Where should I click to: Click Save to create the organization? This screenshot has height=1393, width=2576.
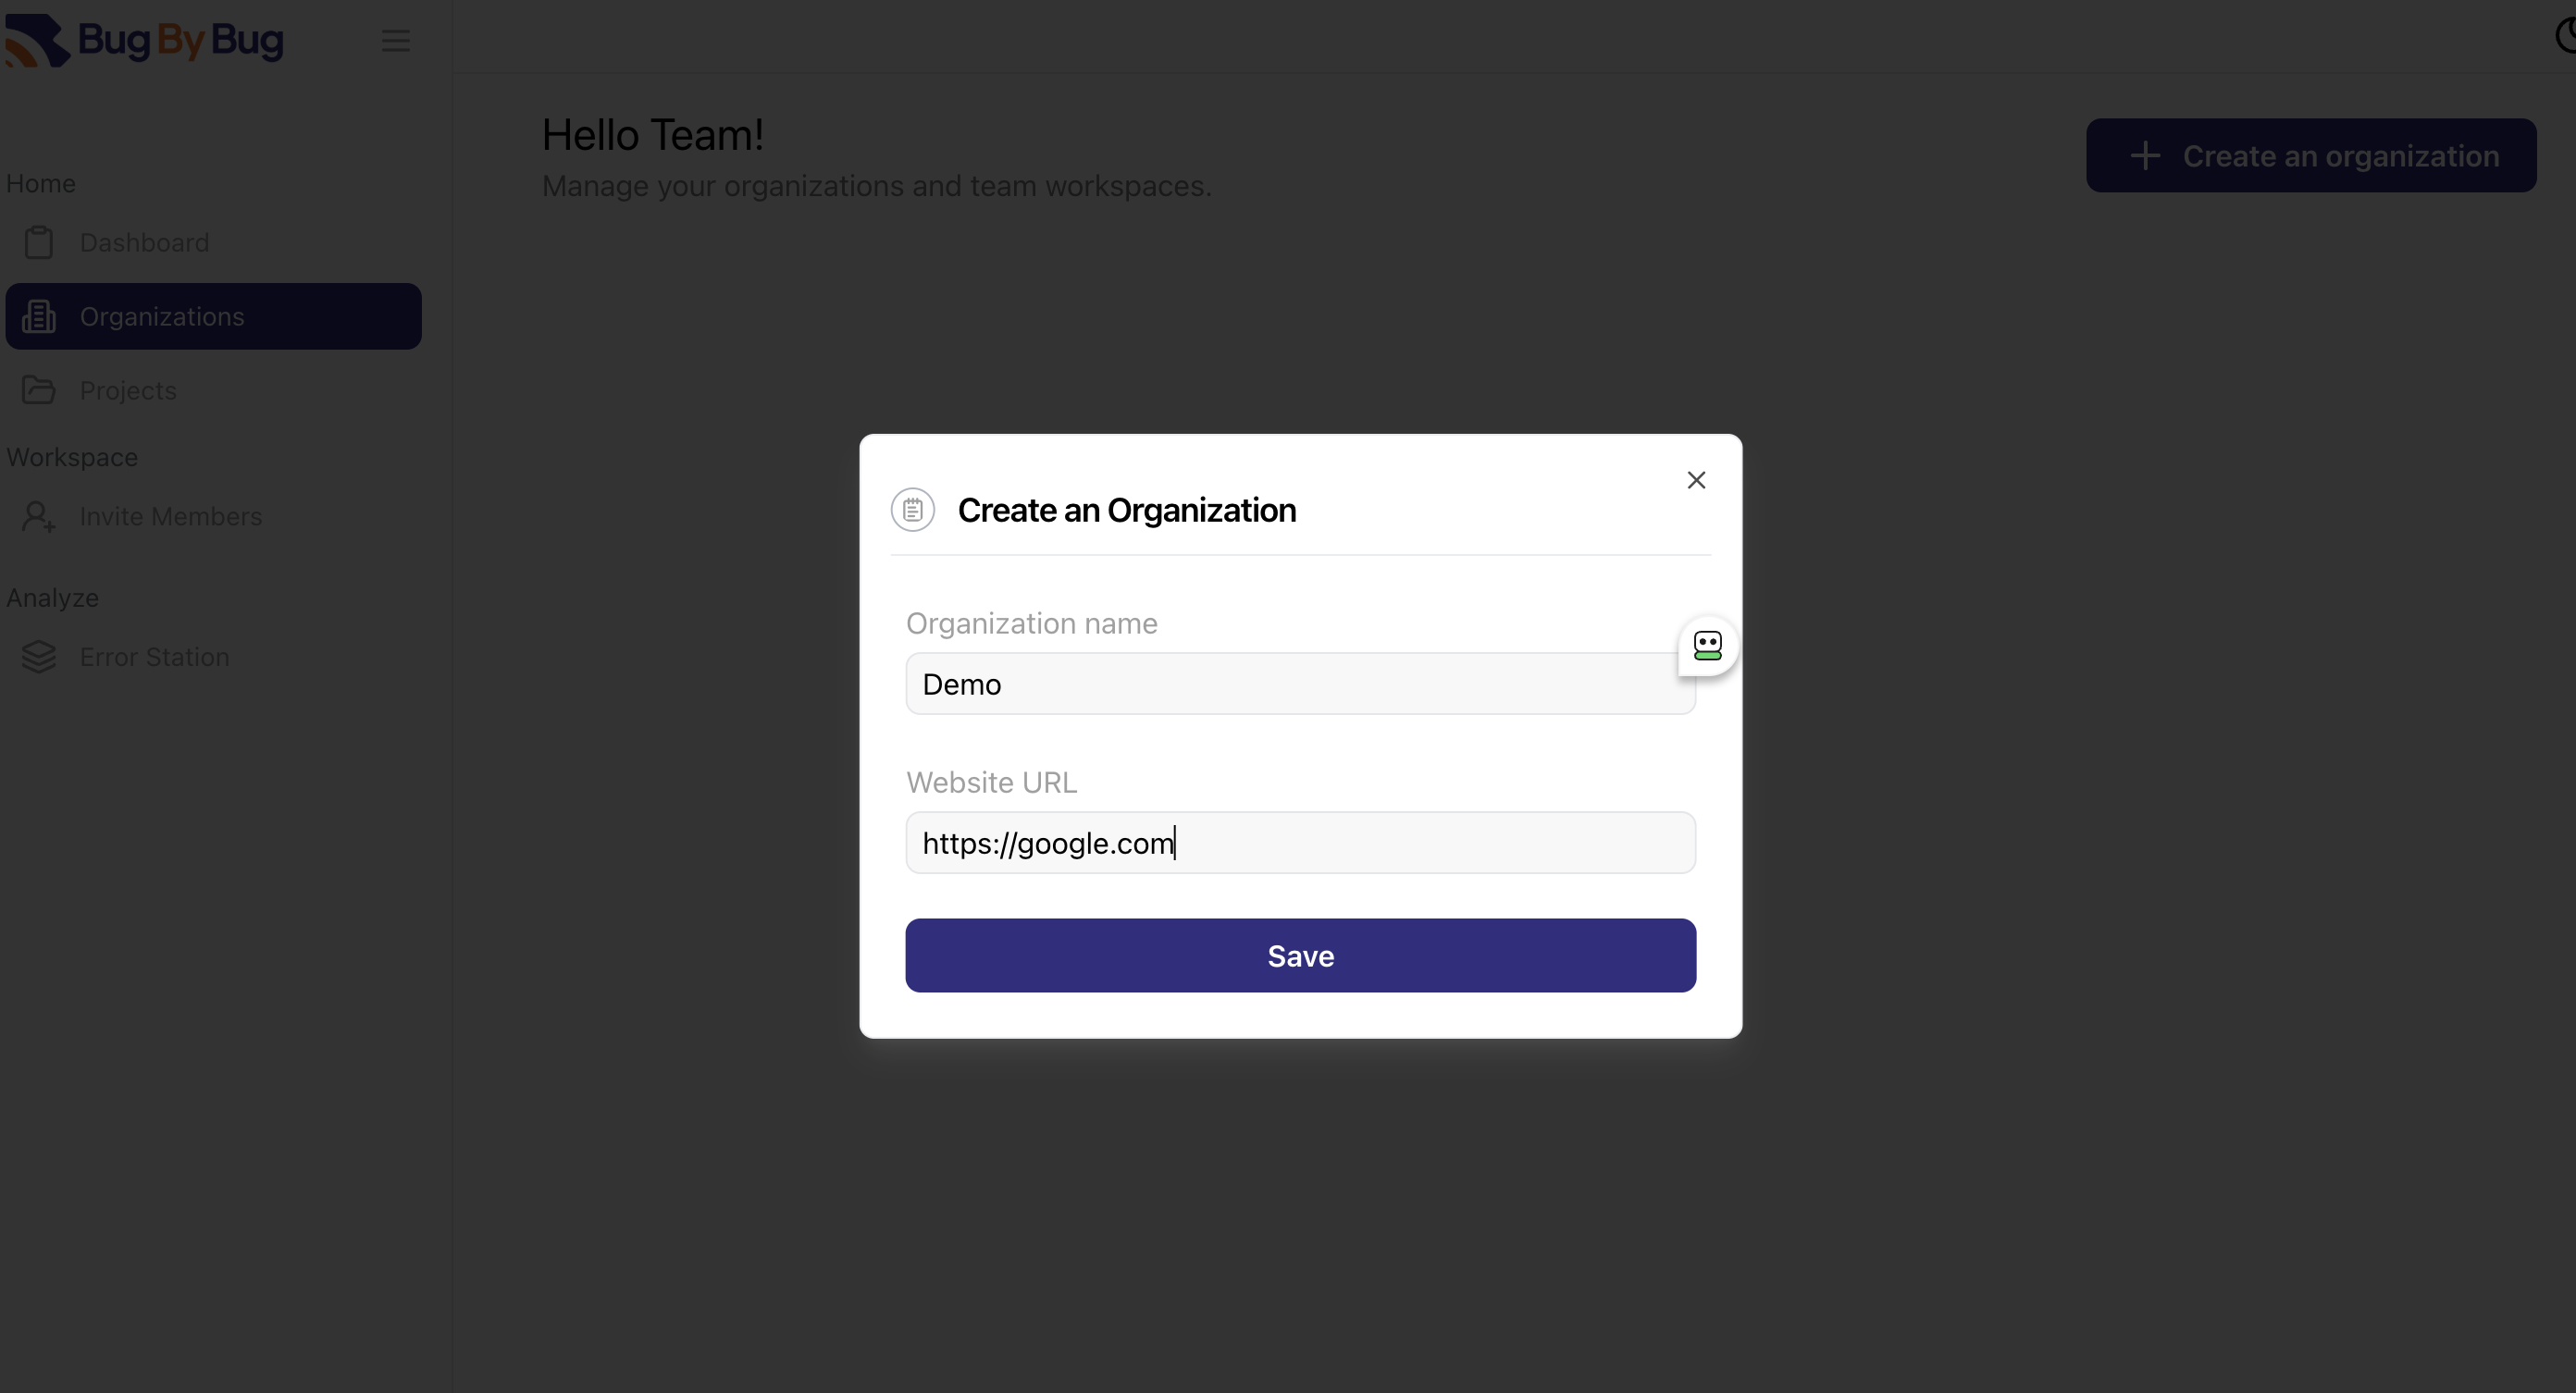coord(1299,955)
